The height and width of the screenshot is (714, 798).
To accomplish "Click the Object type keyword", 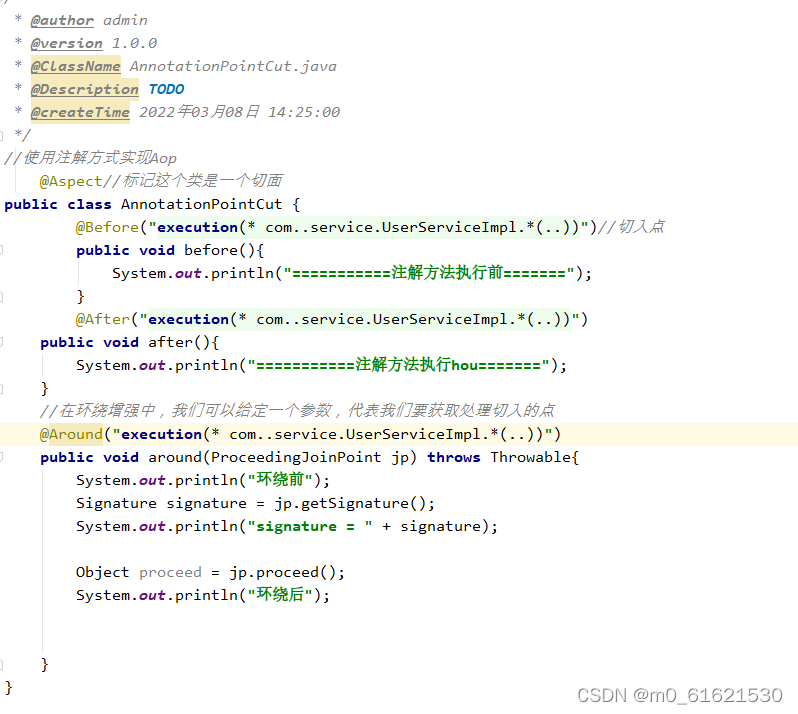I will point(102,572).
